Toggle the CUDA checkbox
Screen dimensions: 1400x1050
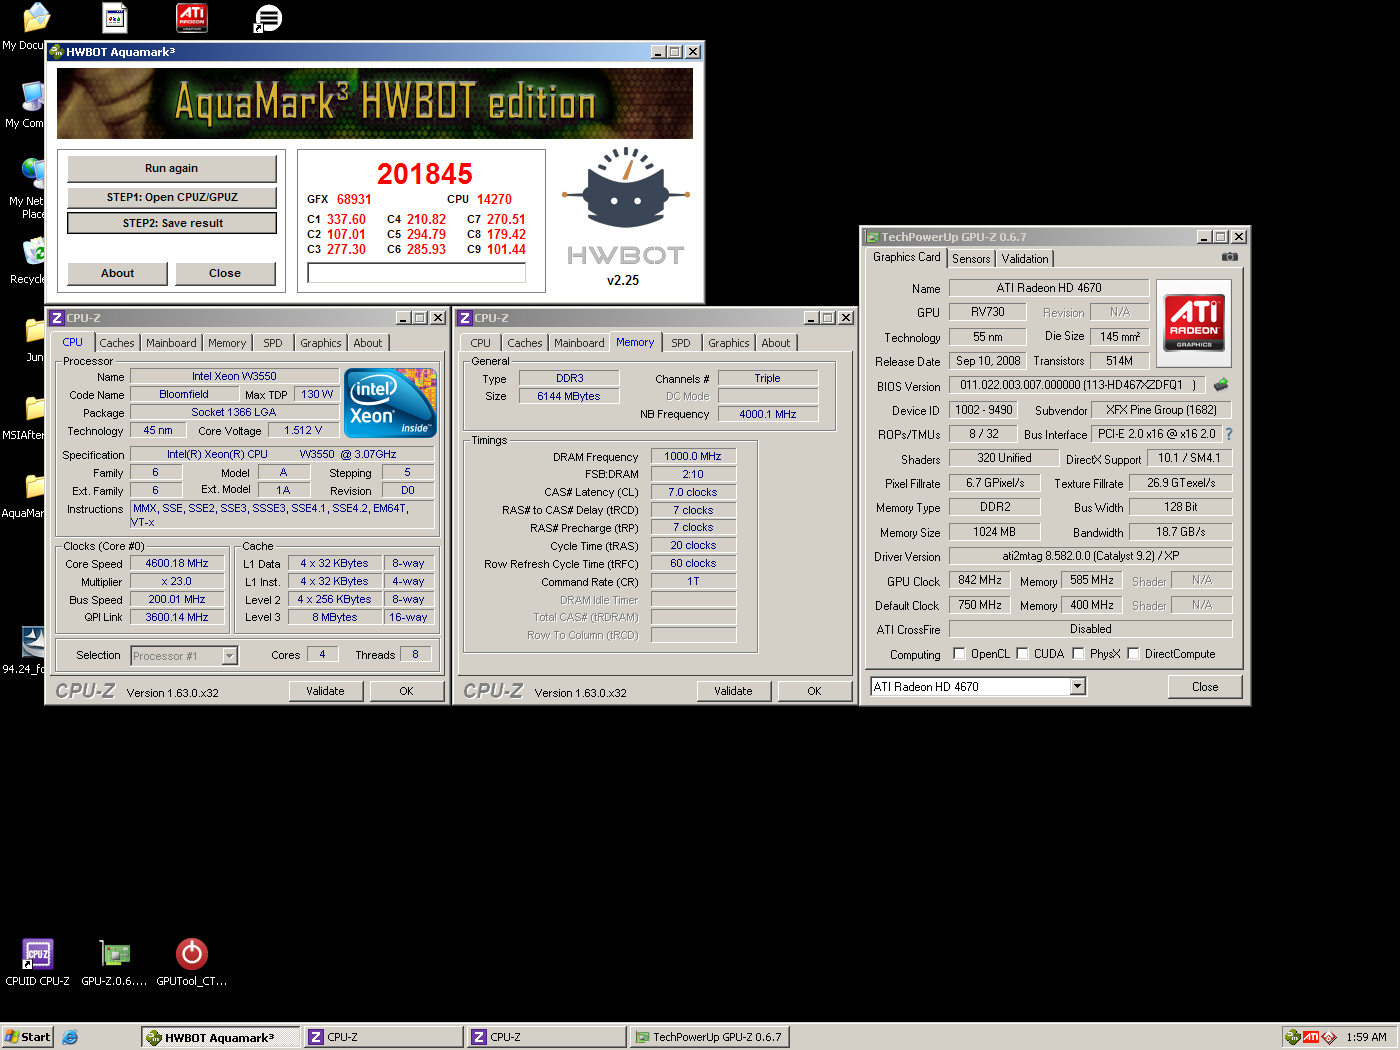(x=1022, y=653)
